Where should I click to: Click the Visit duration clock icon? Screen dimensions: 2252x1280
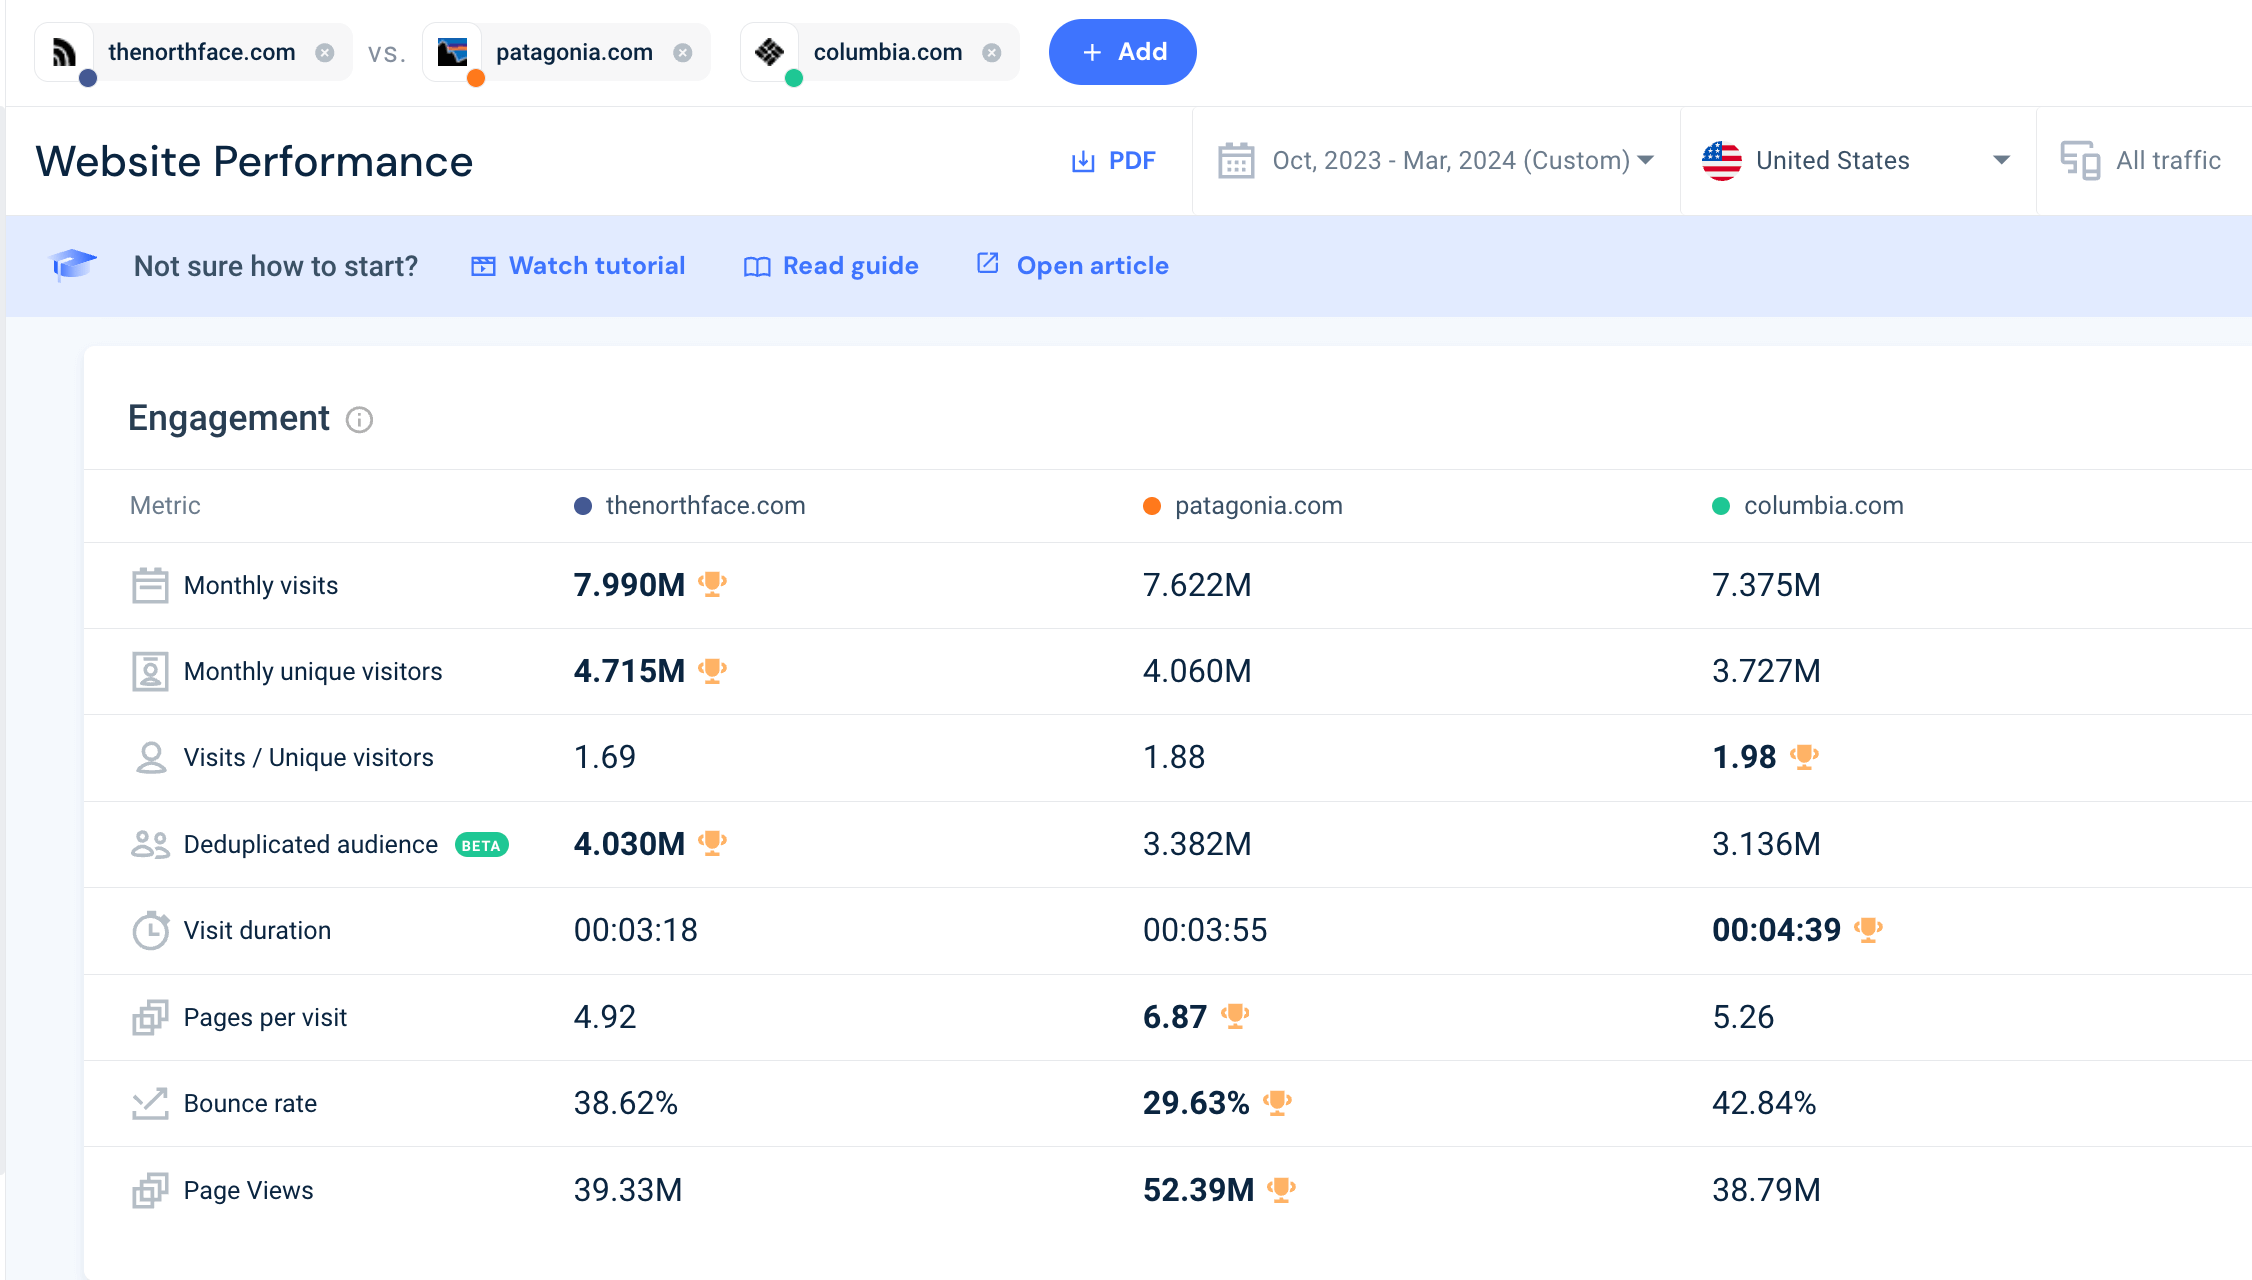(x=151, y=930)
